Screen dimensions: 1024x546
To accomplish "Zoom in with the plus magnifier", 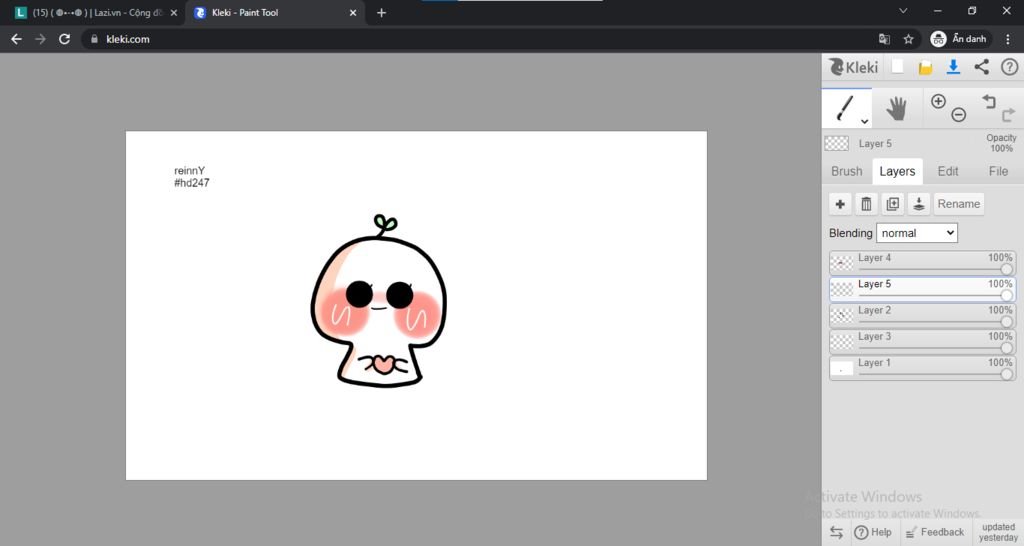I will (x=938, y=101).
